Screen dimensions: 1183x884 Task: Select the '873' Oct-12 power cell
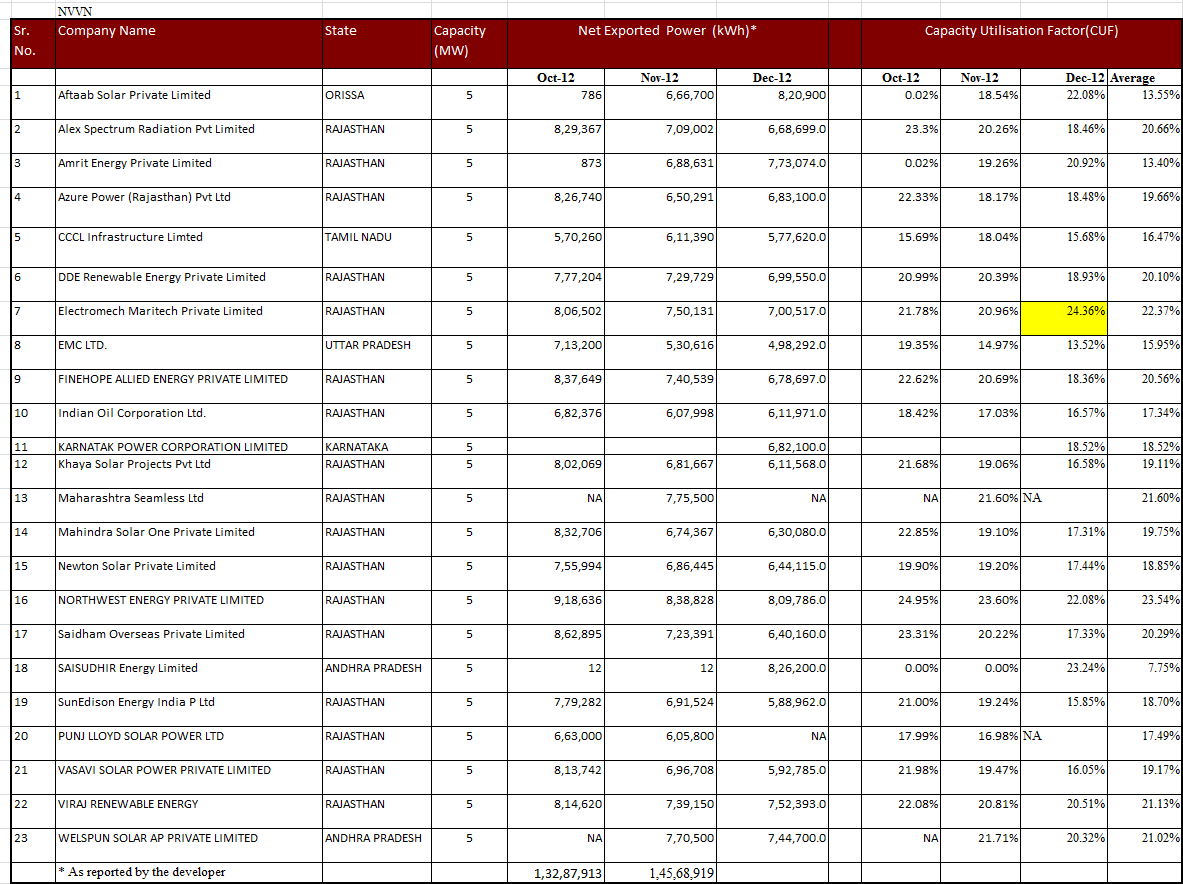[x=556, y=170]
